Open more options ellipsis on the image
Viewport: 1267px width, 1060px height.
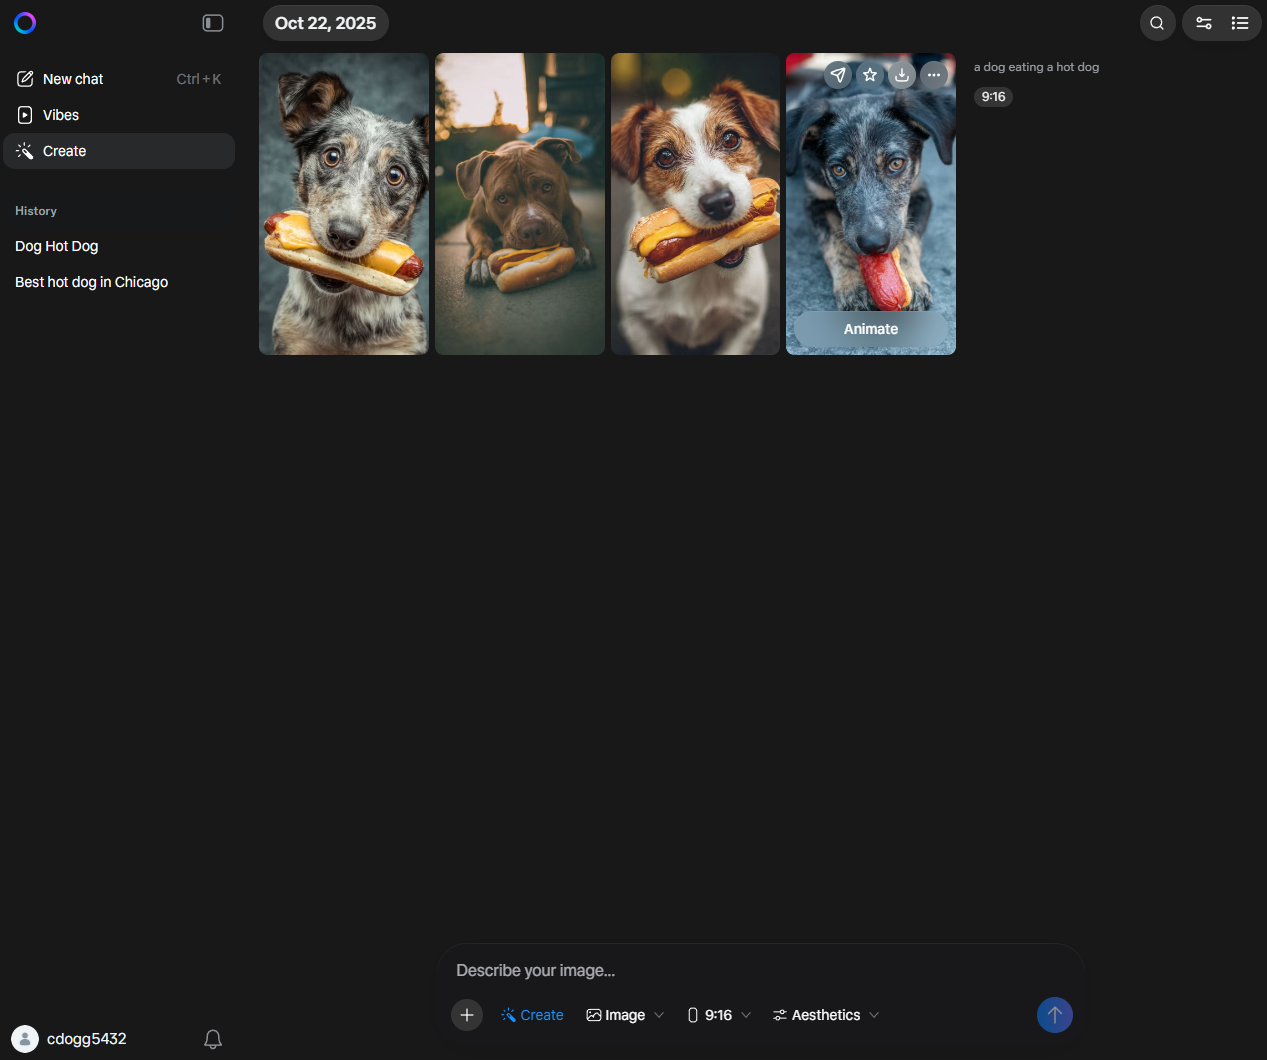point(933,75)
